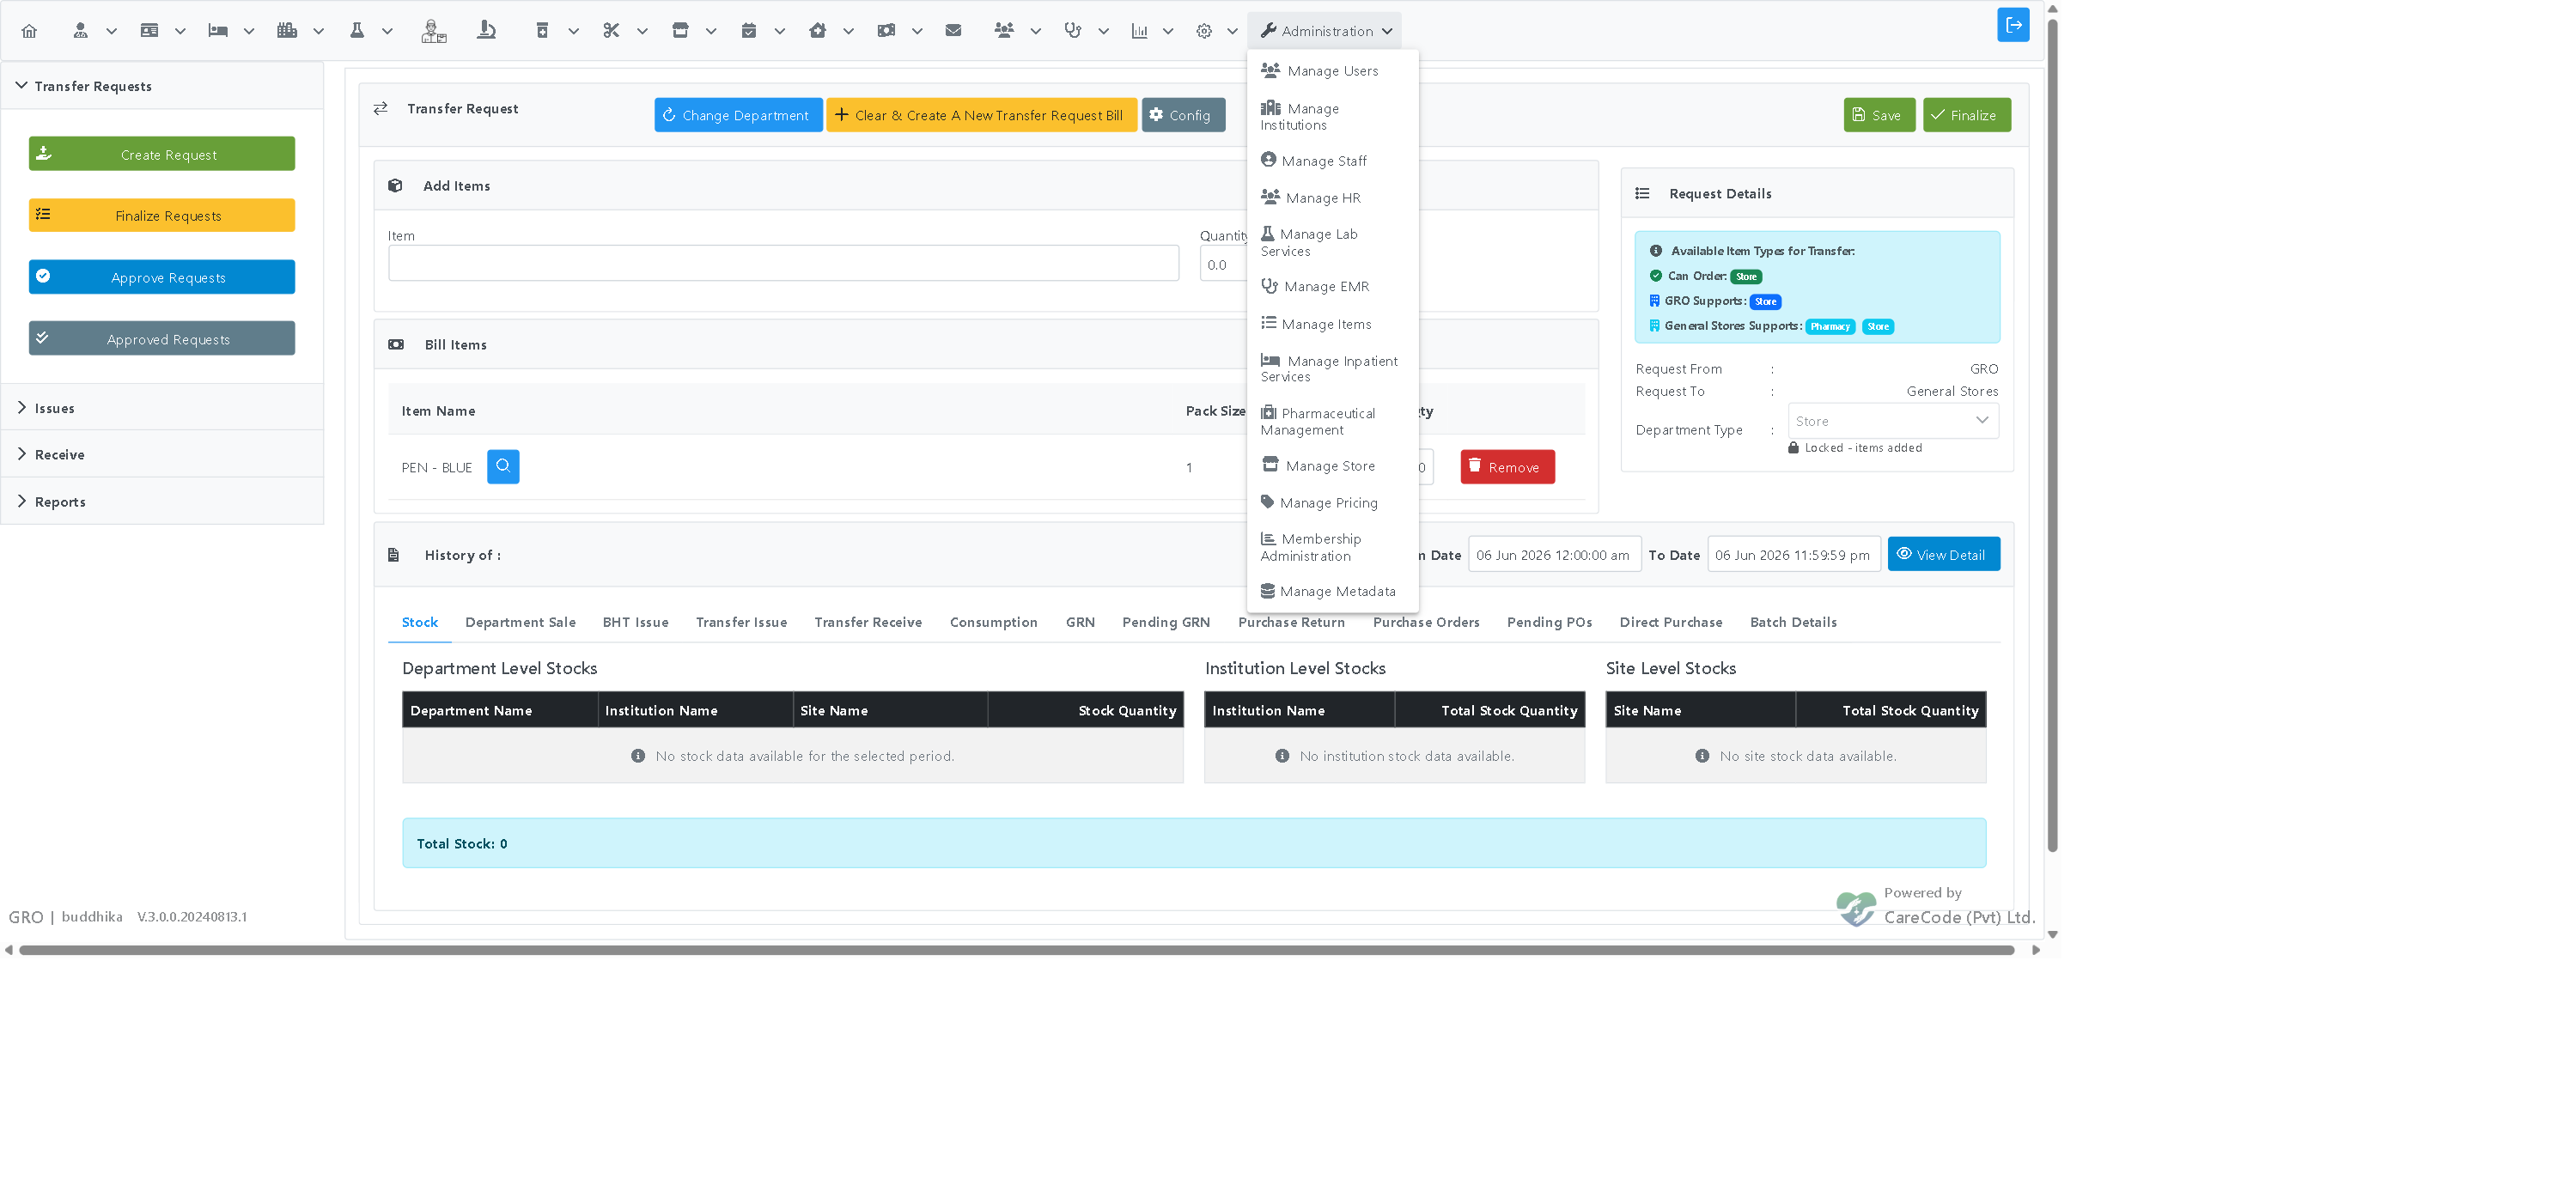Open the lab flask icon menu

pos(356,31)
